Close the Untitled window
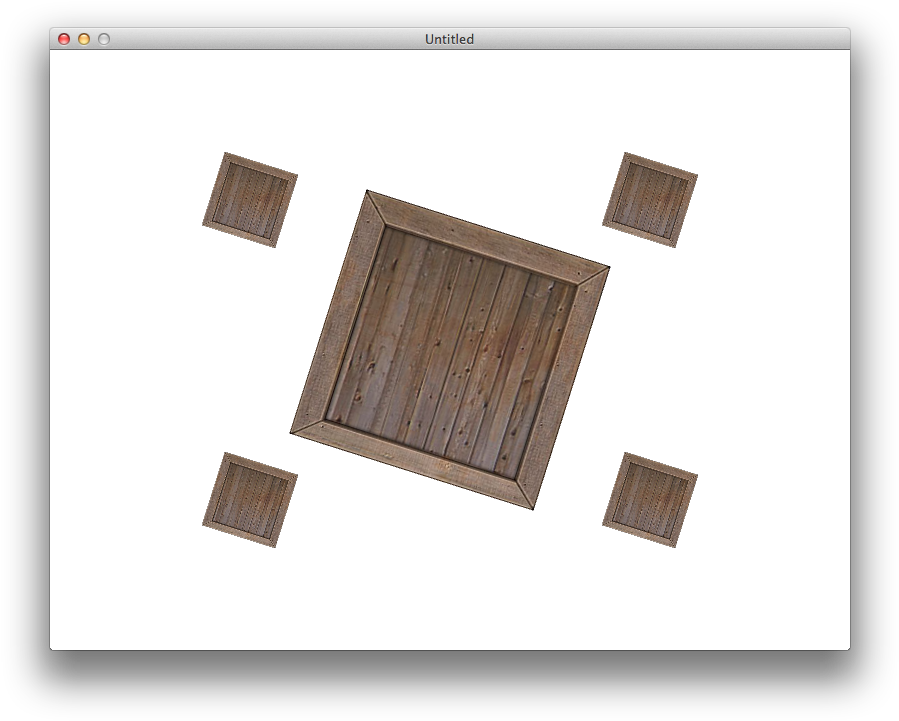The width and height of the screenshot is (899, 721). point(63,39)
